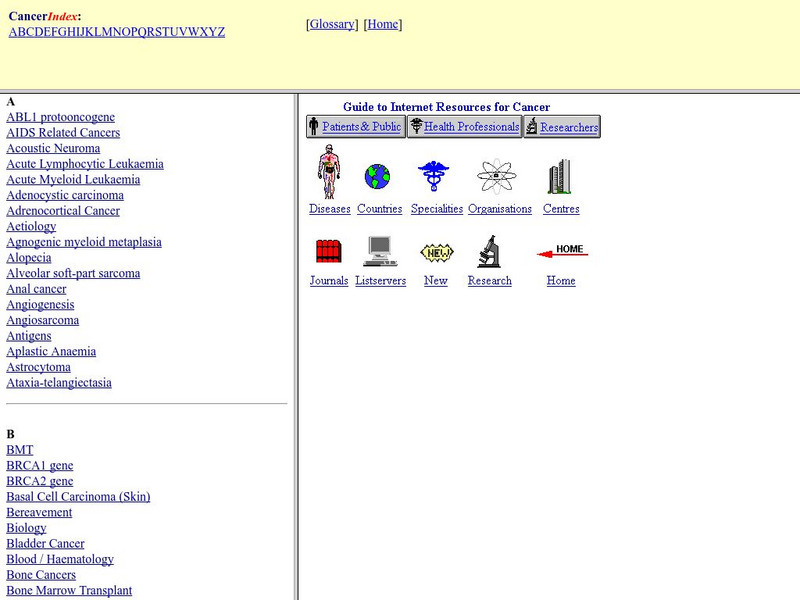Open the Bereavement entry
The width and height of the screenshot is (800, 600).
pos(39,512)
